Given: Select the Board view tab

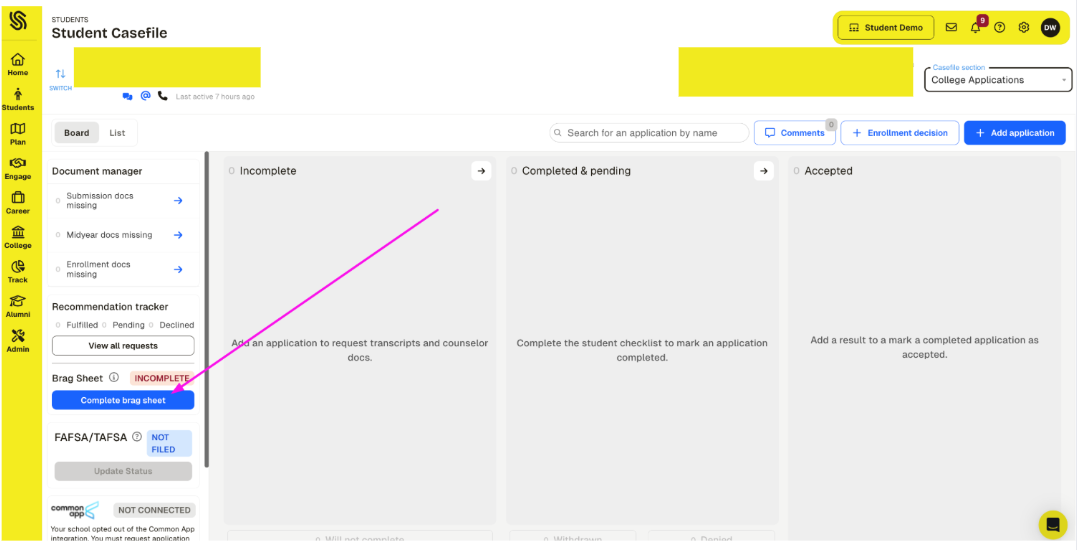Looking at the screenshot, I should tap(77, 133).
